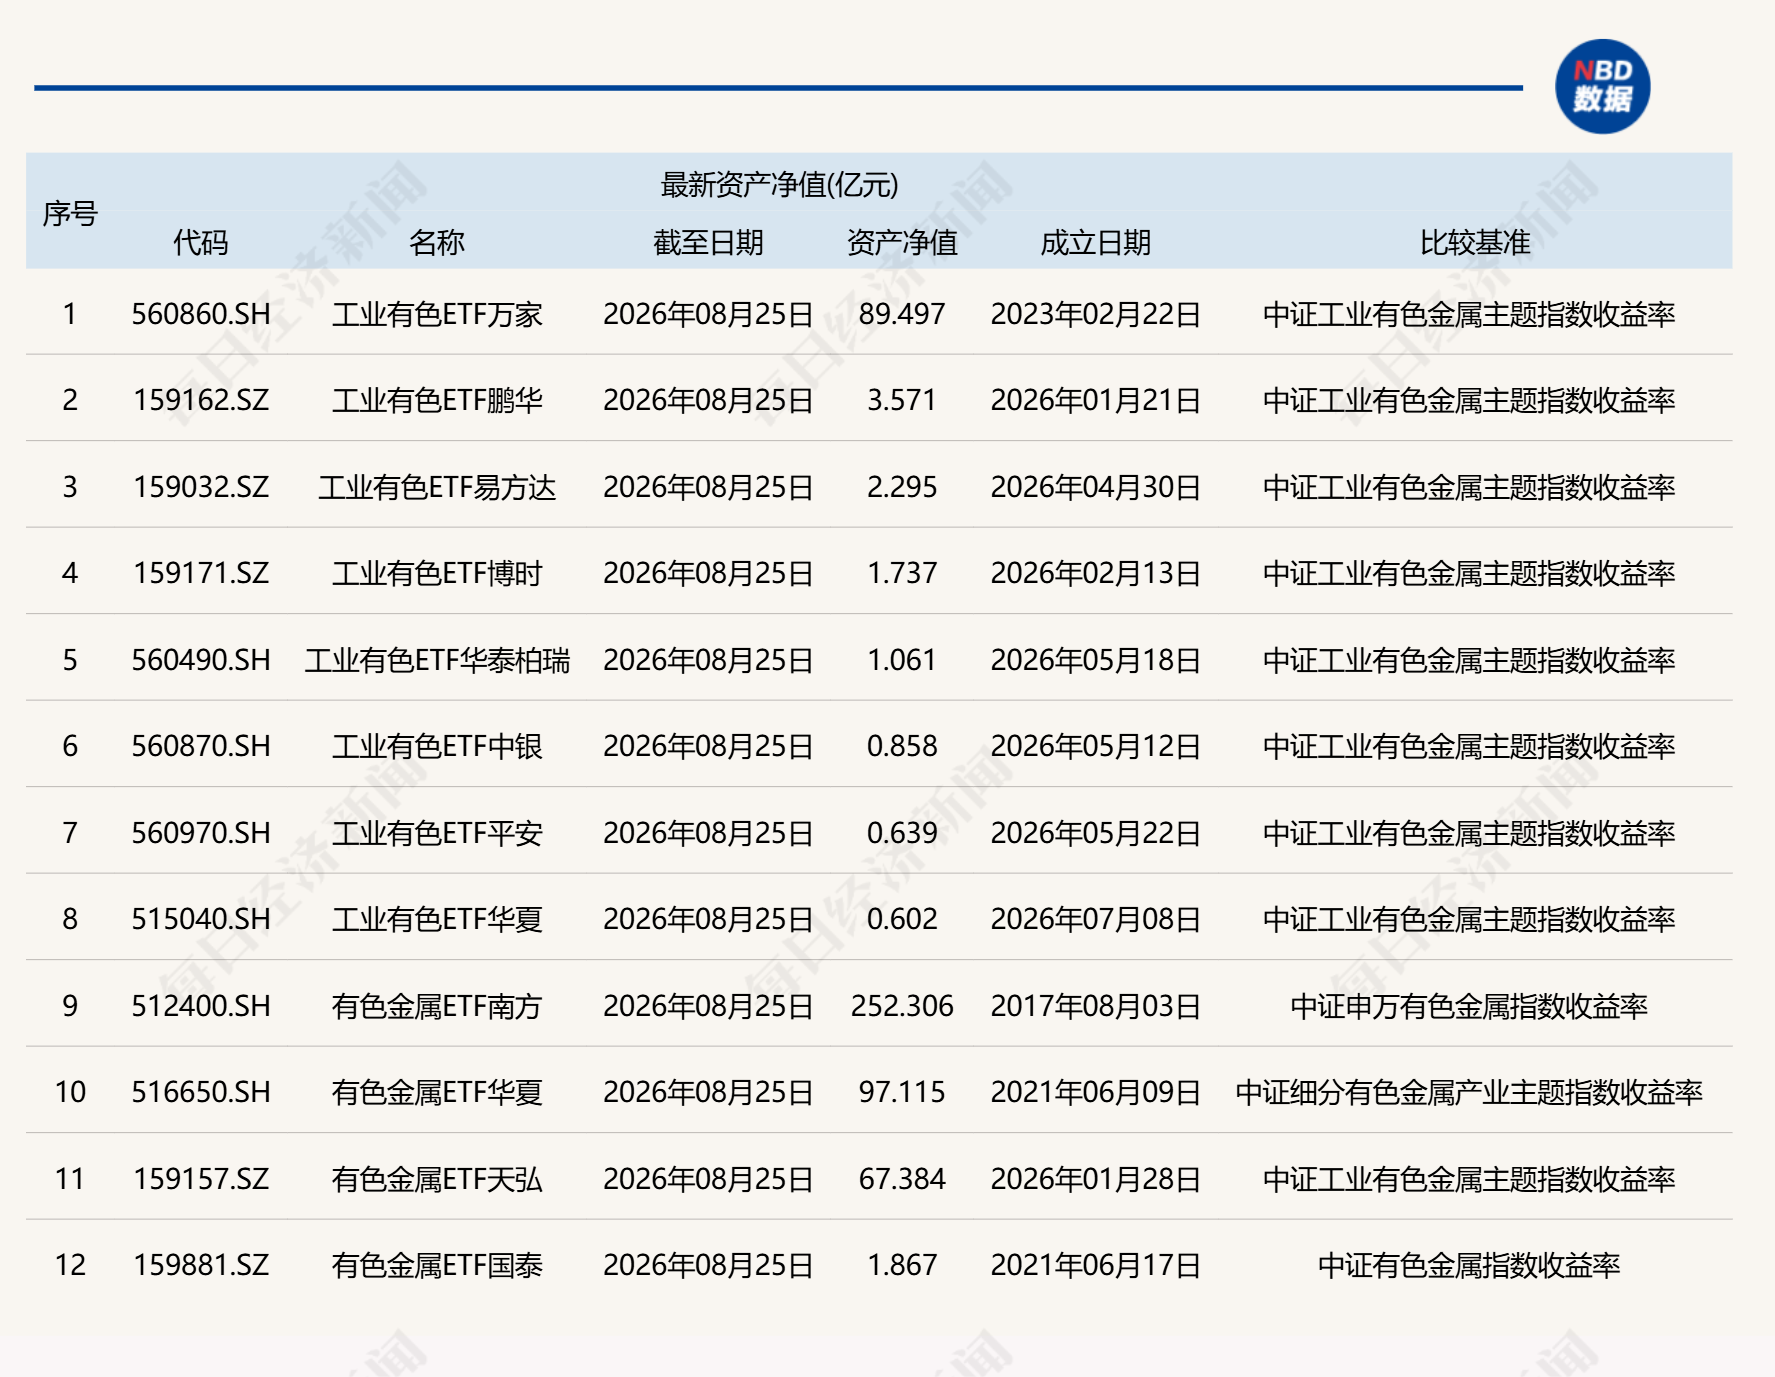Click inception date 2023年02月22日

[1096, 314]
